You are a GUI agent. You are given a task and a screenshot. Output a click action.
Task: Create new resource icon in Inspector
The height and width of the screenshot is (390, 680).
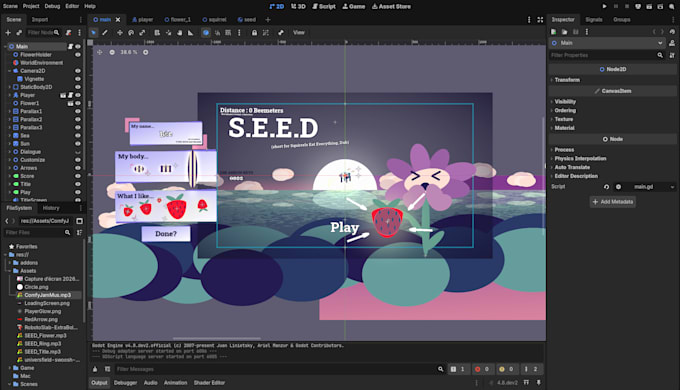point(554,32)
